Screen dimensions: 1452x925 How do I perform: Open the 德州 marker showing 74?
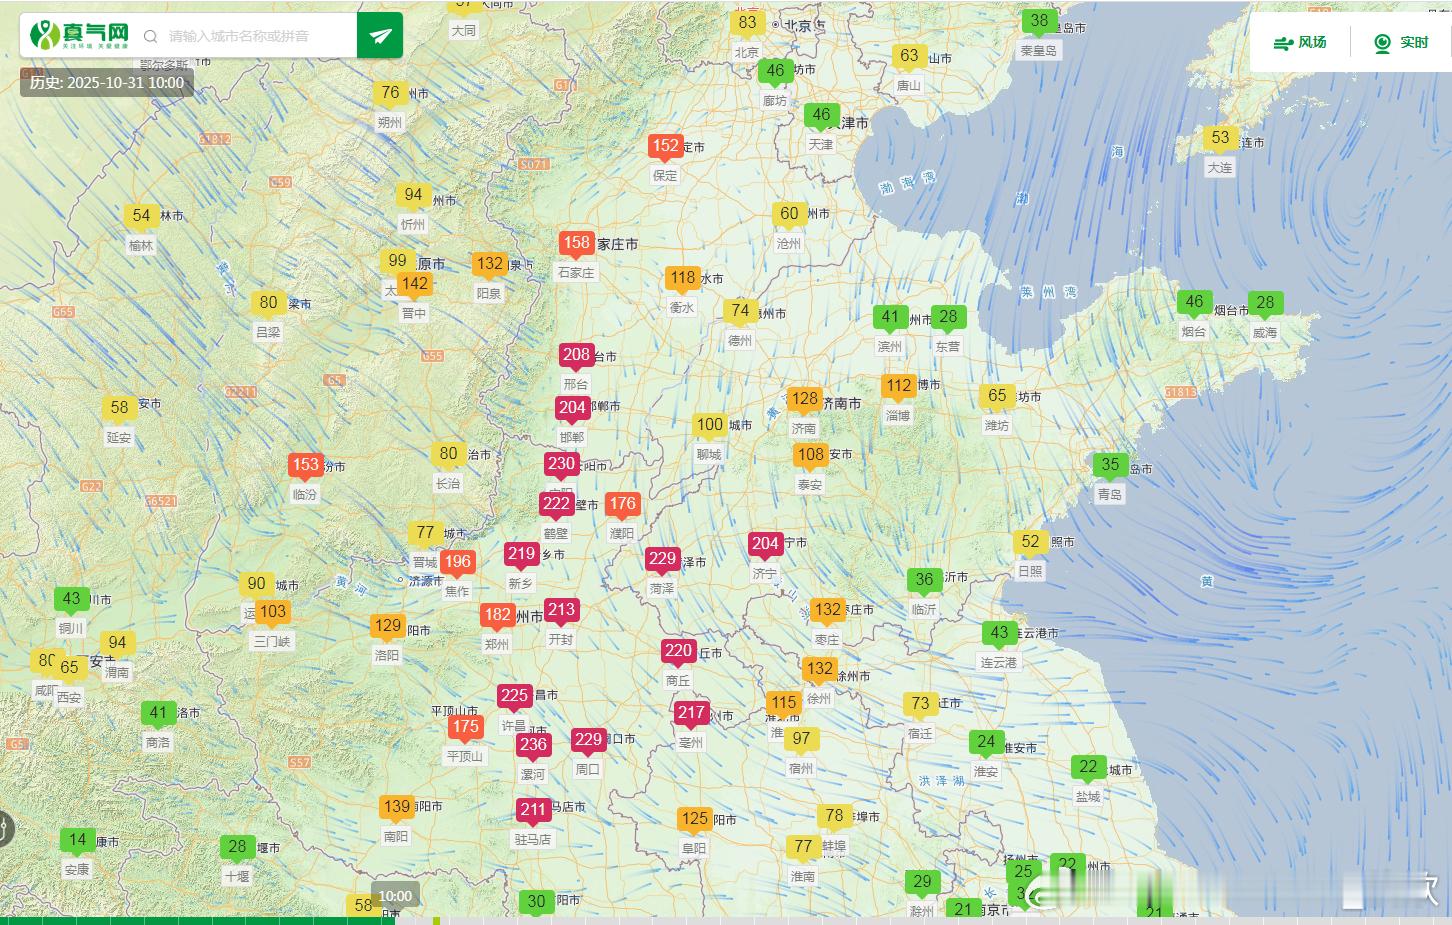[x=740, y=312]
